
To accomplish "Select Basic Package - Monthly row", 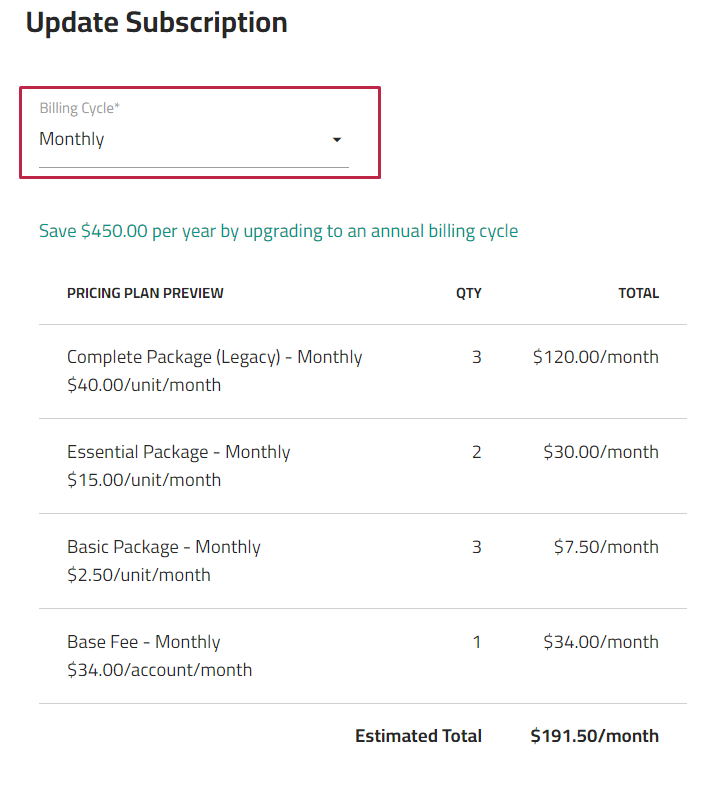I will click(363, 561).
